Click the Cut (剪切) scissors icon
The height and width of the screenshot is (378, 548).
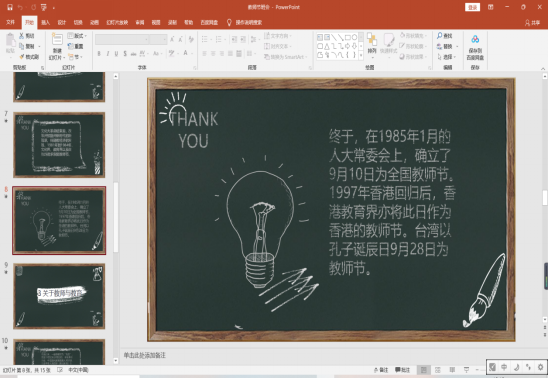[22, 36]
